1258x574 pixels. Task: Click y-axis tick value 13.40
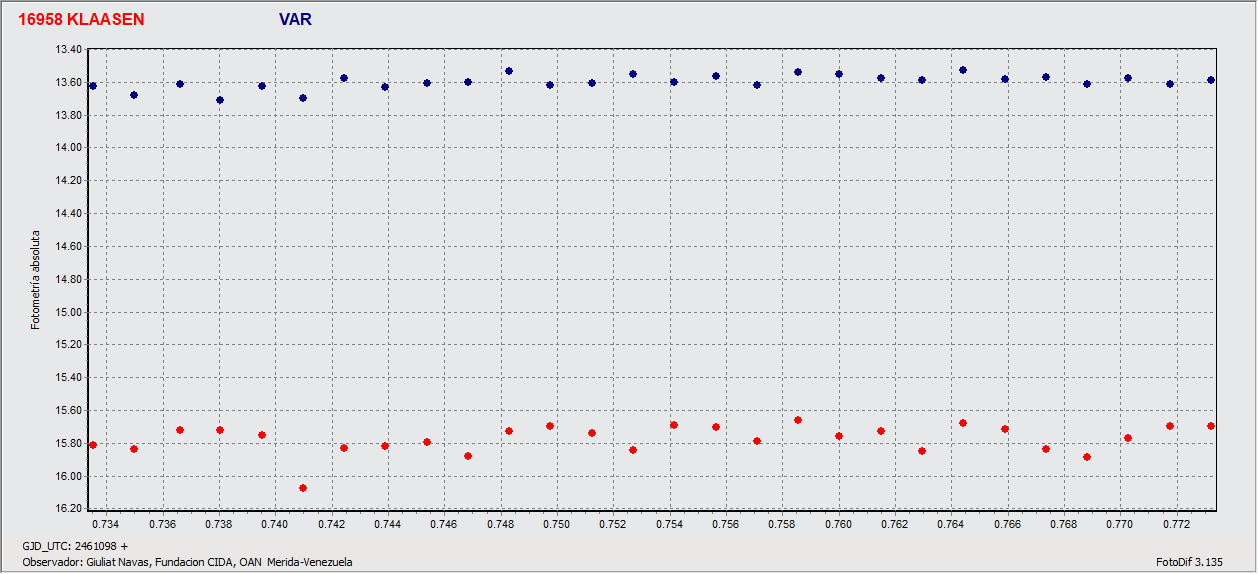(68, 49)
